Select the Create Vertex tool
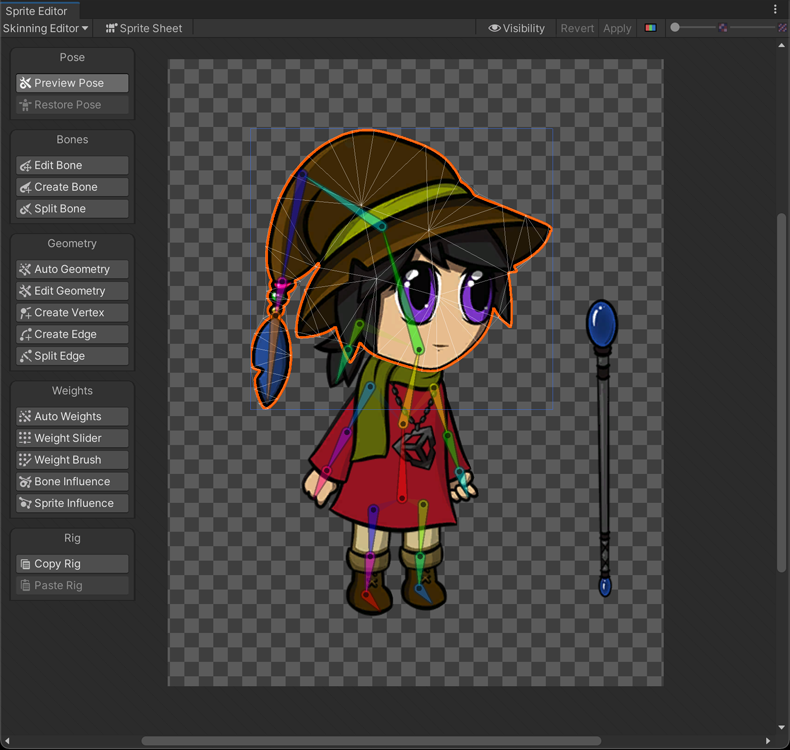The width and height of the screenshot is (790, 750). [x=72, y=313]
